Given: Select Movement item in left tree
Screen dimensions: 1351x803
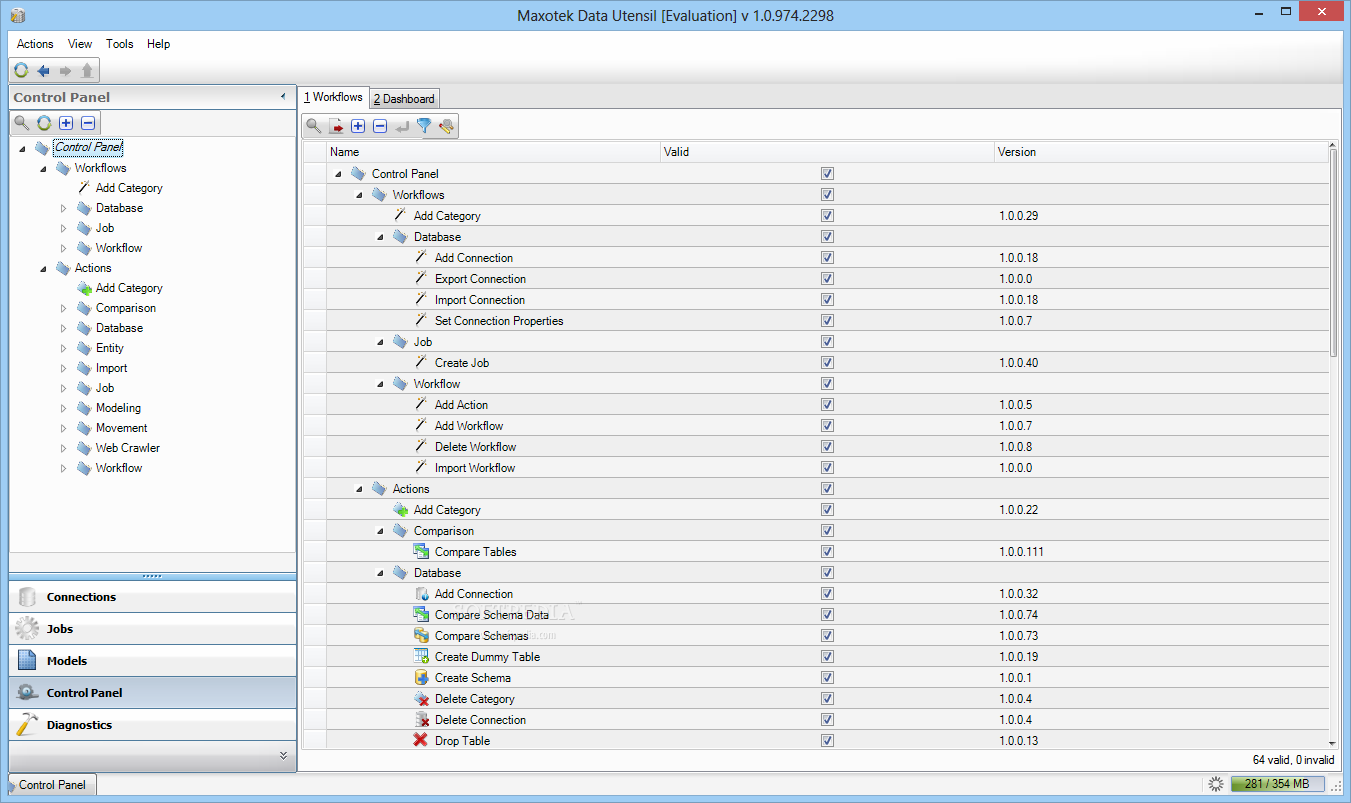Looking at the screenshot, I should (122, 428).
